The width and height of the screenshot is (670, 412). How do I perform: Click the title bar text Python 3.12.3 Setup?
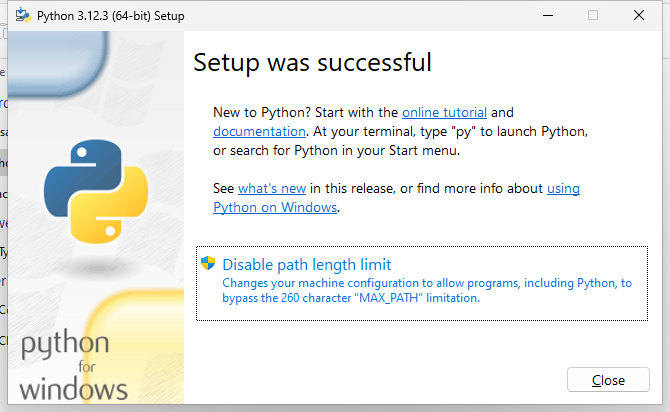pos(111,16)
